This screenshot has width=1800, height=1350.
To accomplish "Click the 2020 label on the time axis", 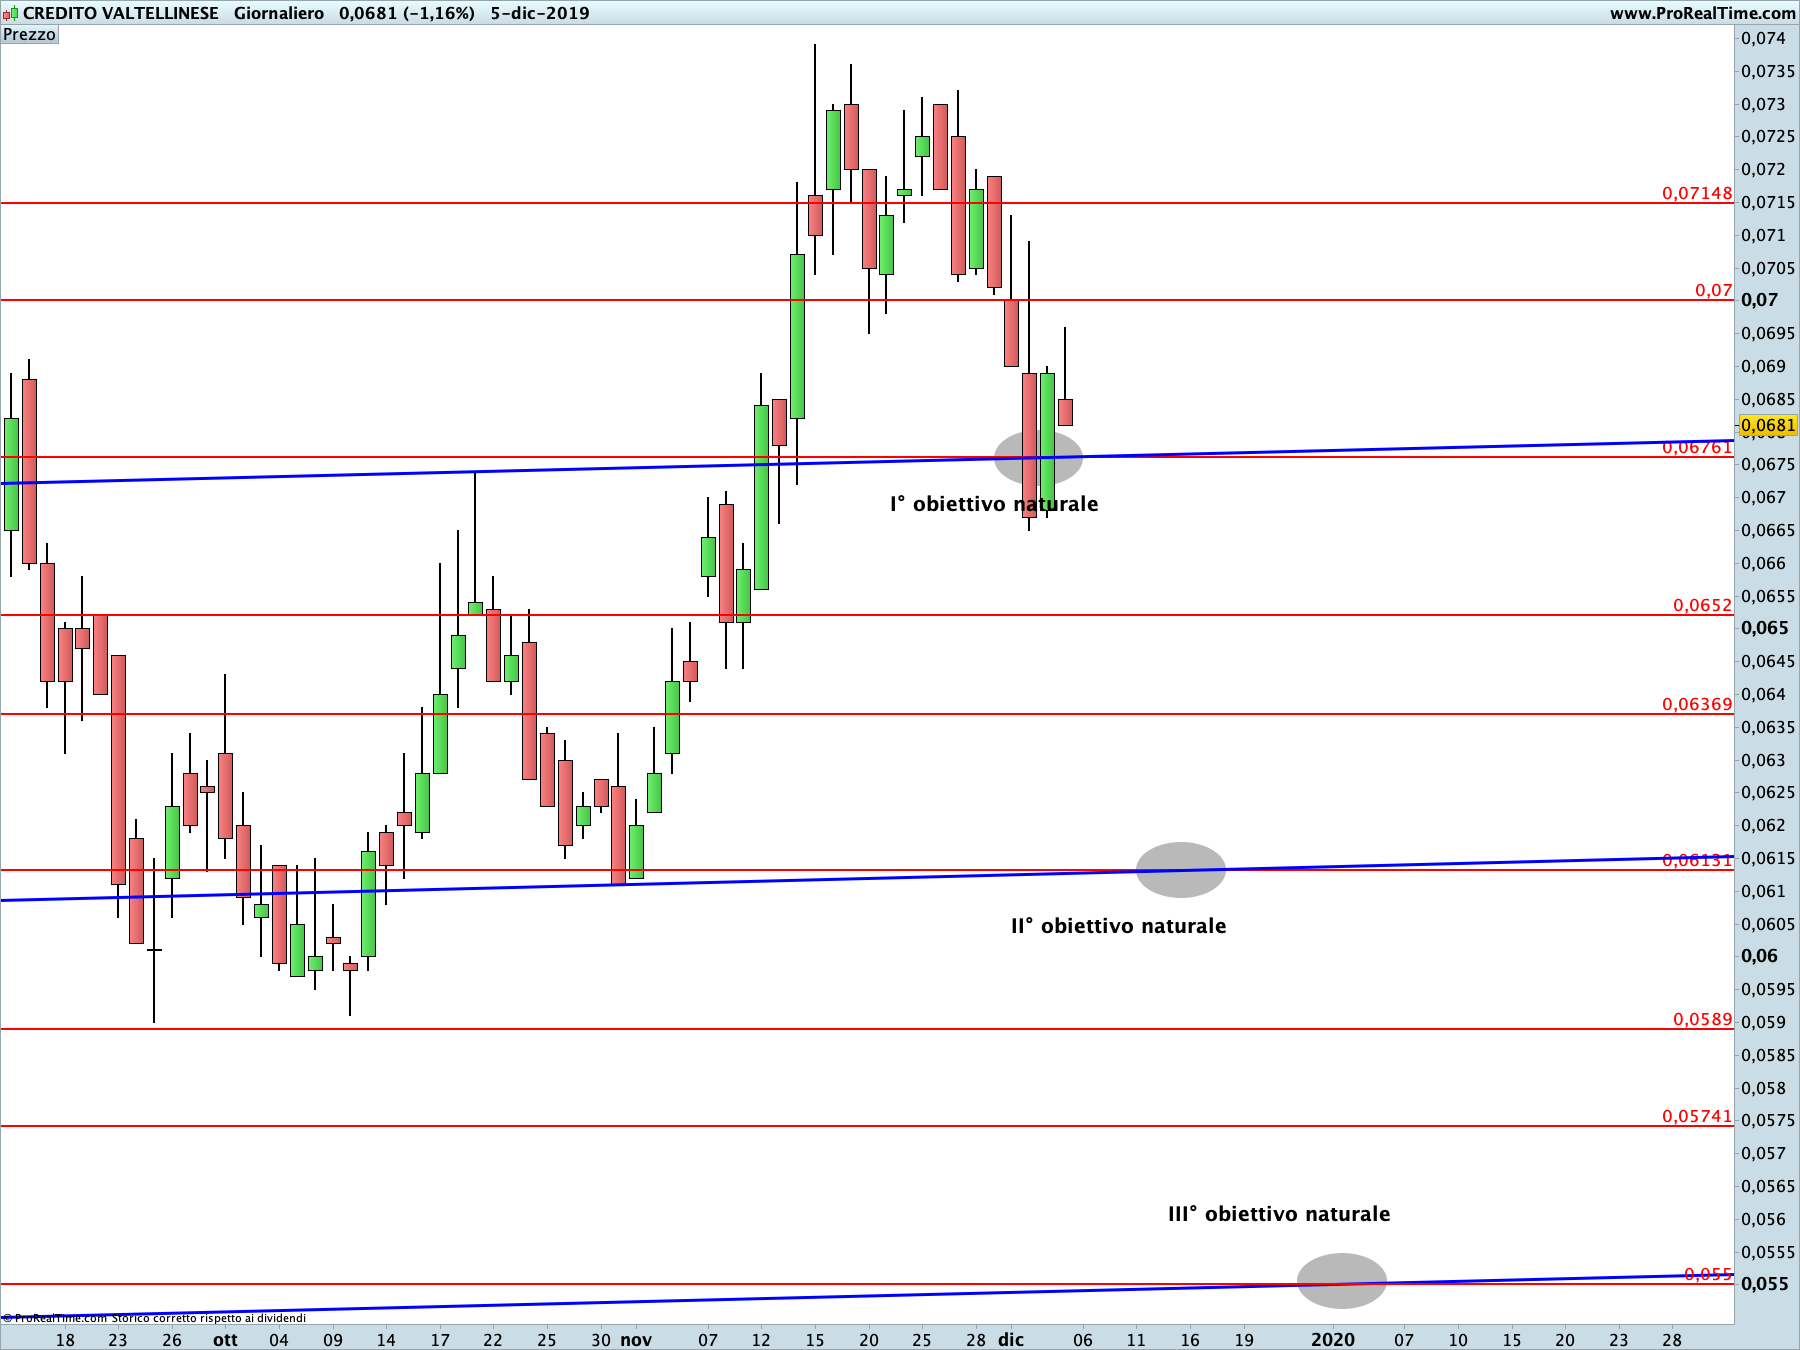I will (1333, 1339).
